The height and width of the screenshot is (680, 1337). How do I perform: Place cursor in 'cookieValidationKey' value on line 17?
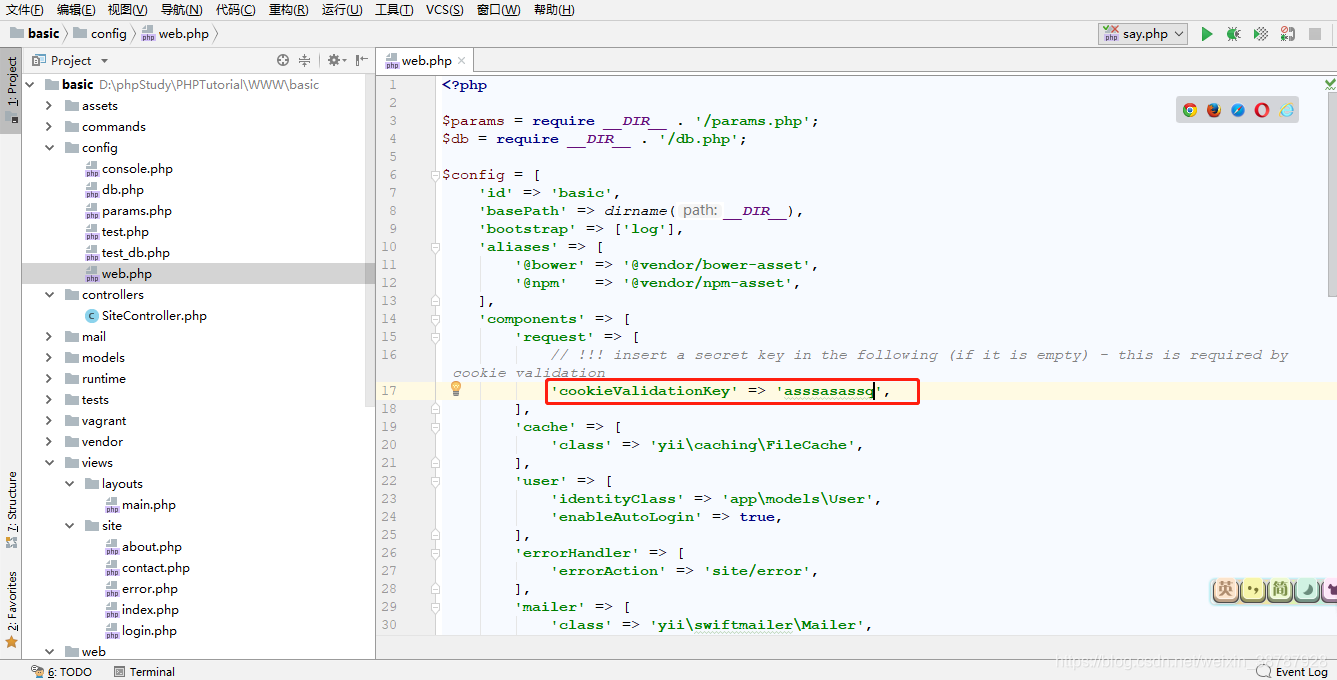829,391
